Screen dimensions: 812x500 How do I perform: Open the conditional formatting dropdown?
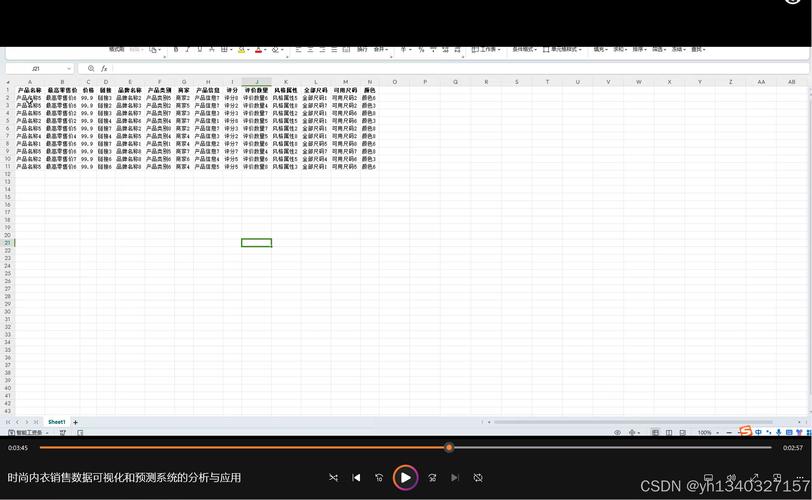click(x=525, y=50)
